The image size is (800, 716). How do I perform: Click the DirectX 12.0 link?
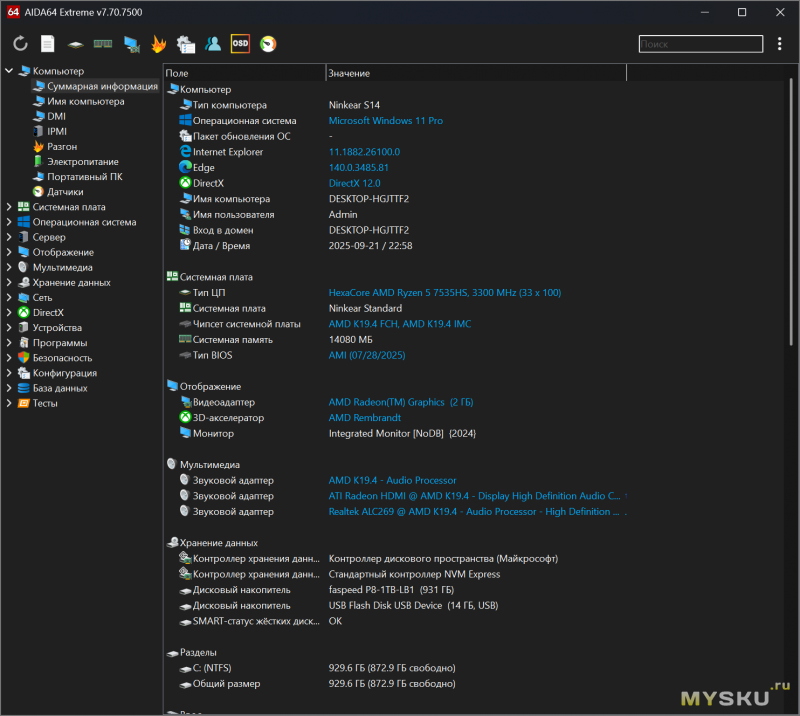coord(355,183)
